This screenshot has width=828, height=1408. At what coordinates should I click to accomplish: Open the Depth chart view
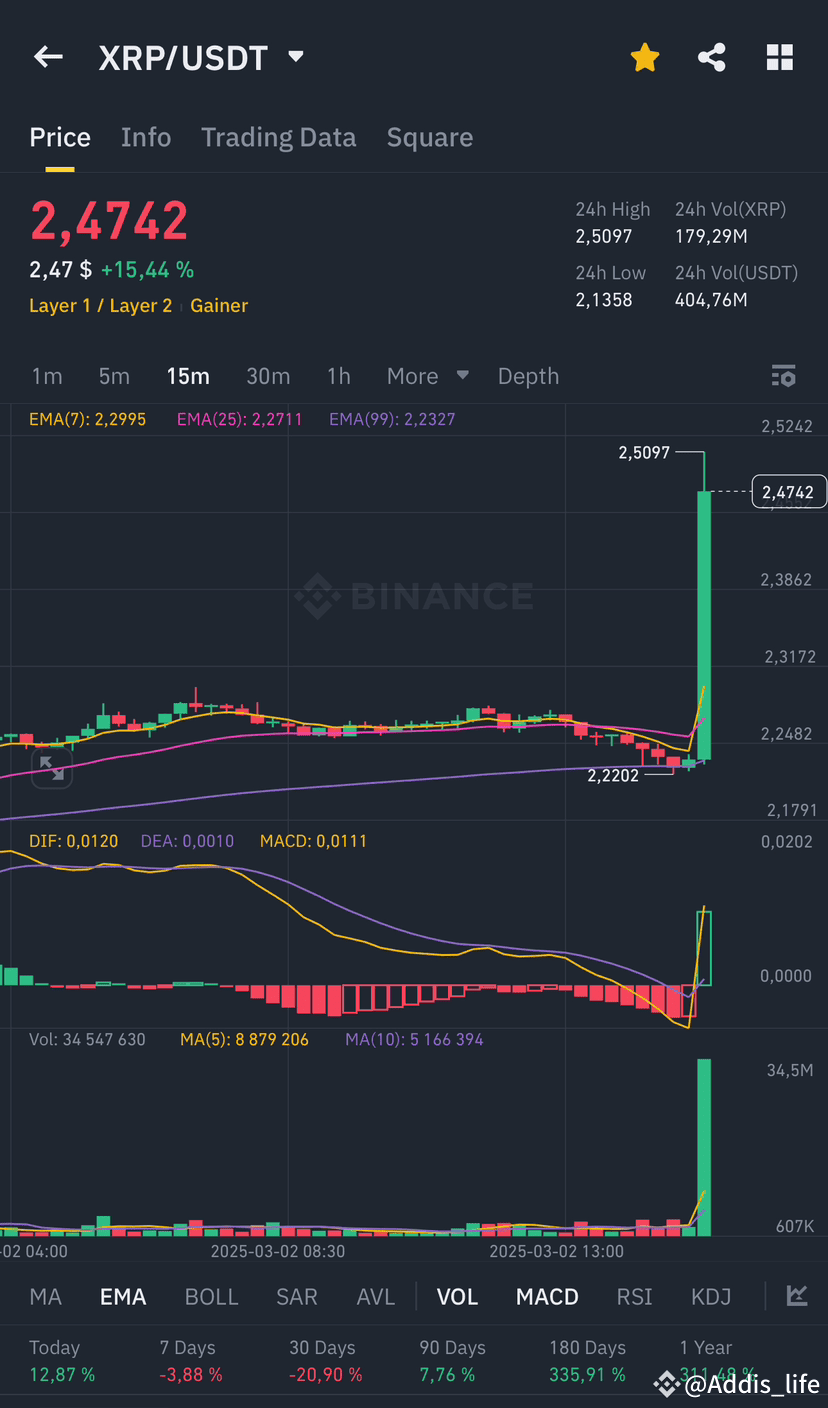(x=528, y=376)
